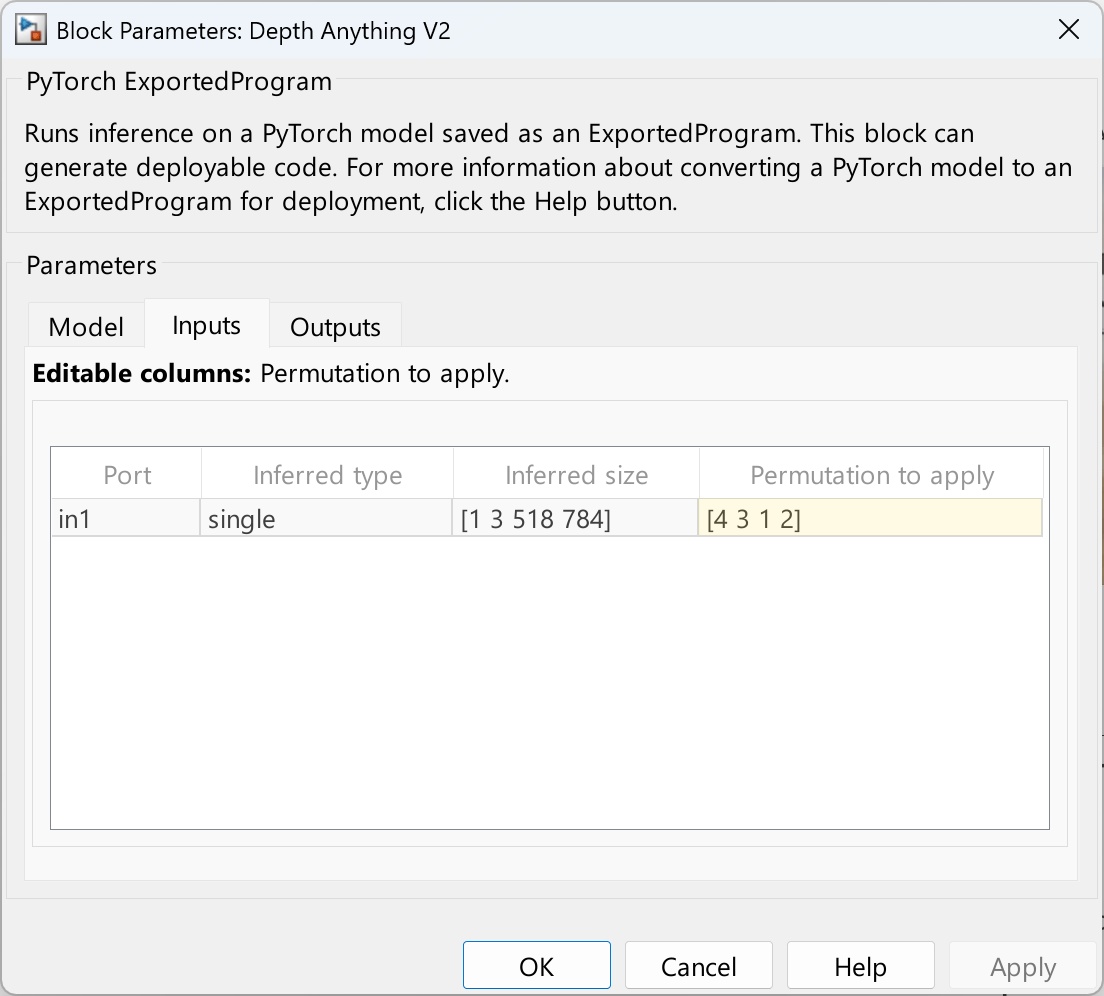
Task: Click the Cancel button
Action: tap(698, 967)
